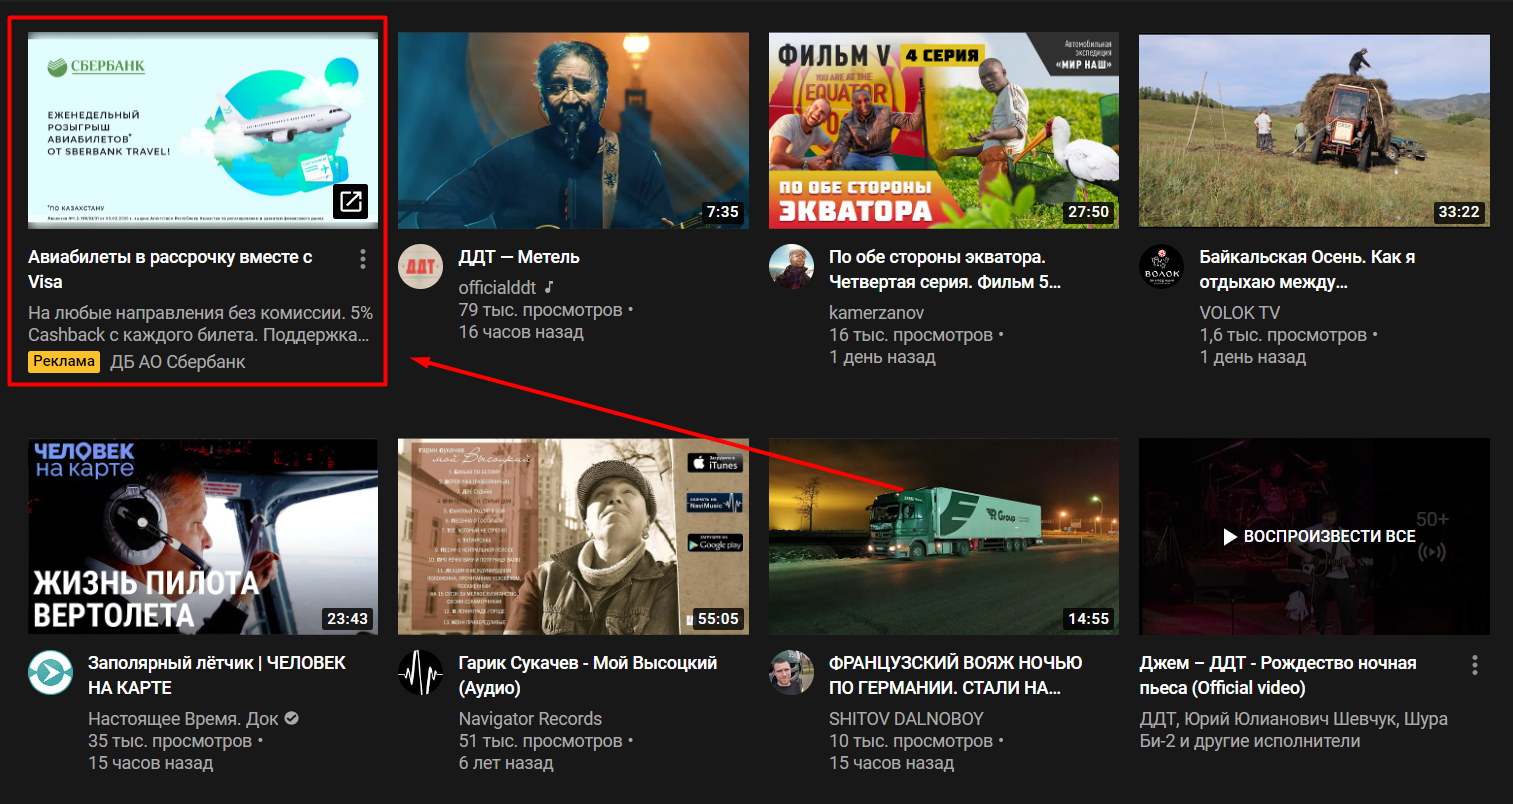This screenshot has width=1513, height=804.
Task: Go to the kamerzanov channel name
Action: coord(876,312)
